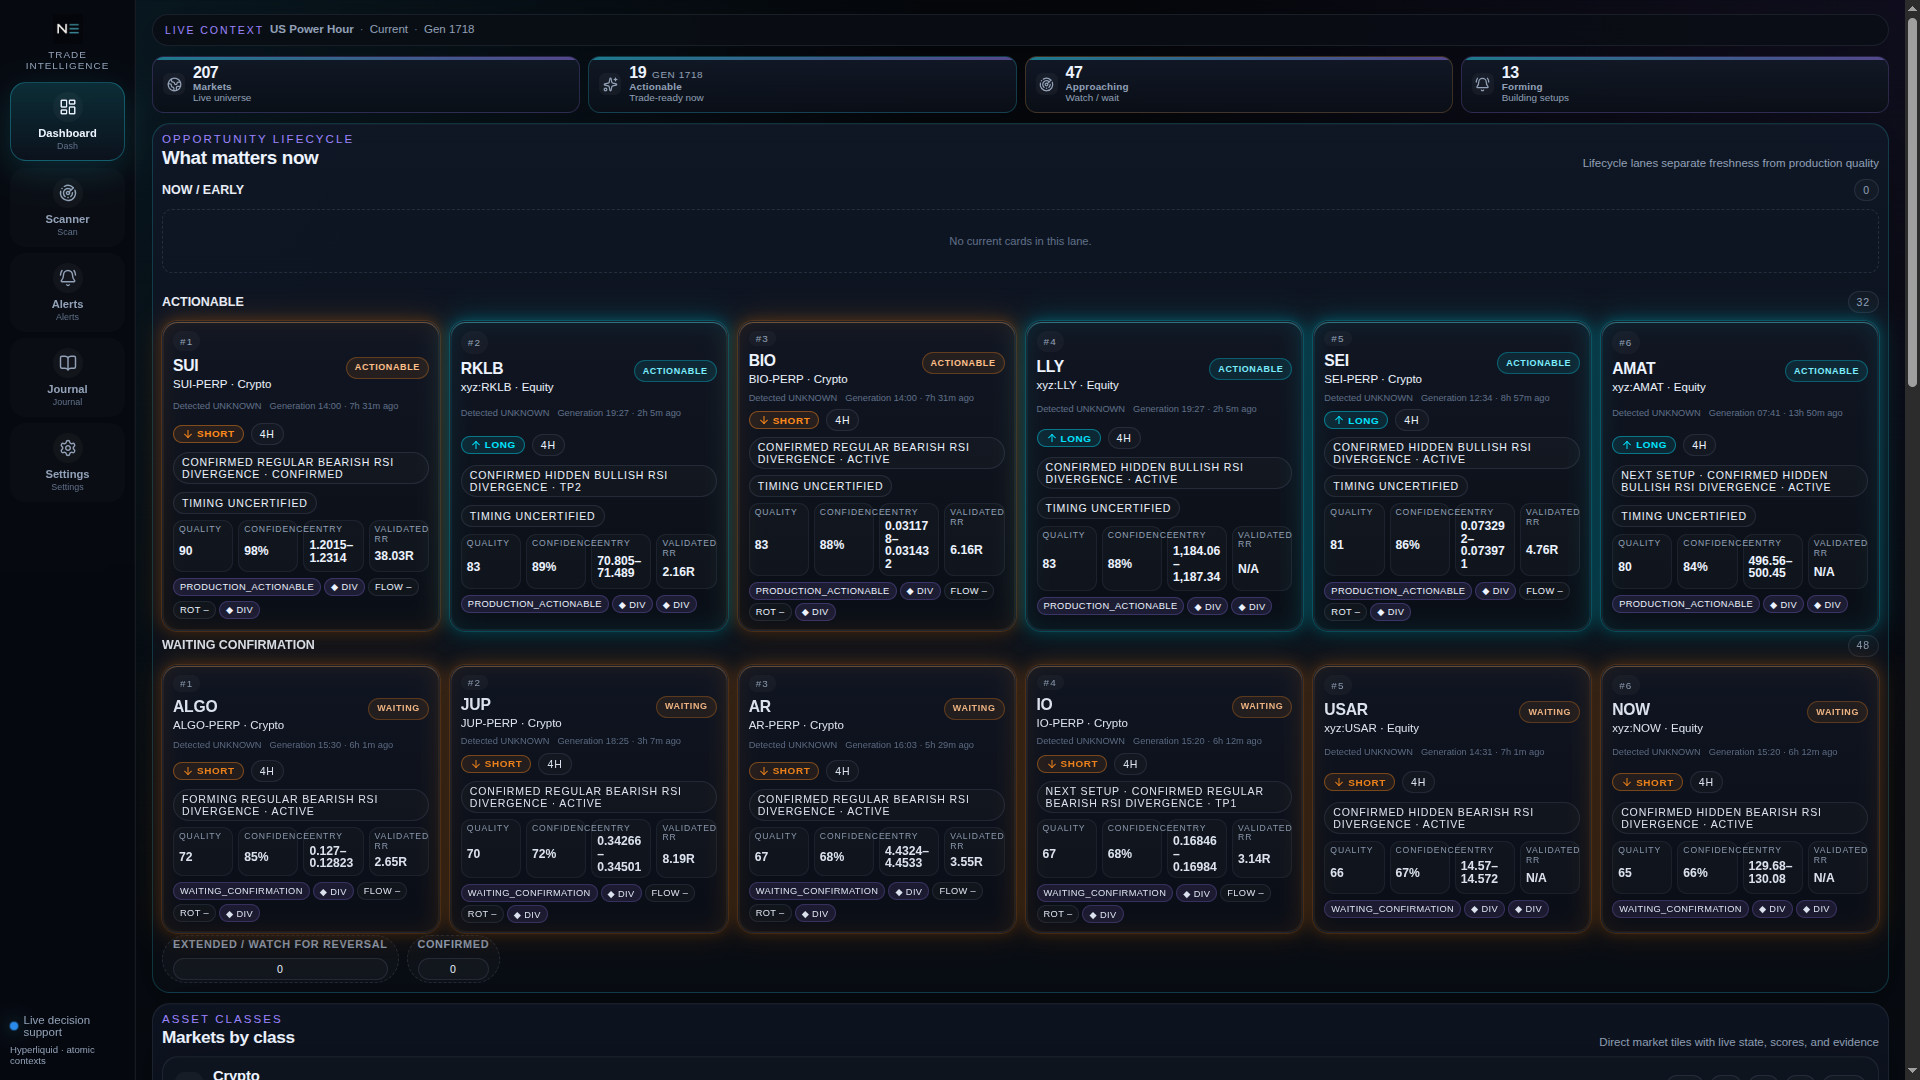Viewport: 1920px width, 1080px height.
Task: Open the 19 Actionable trade-ready tile
Action: (x=802, y=85)
